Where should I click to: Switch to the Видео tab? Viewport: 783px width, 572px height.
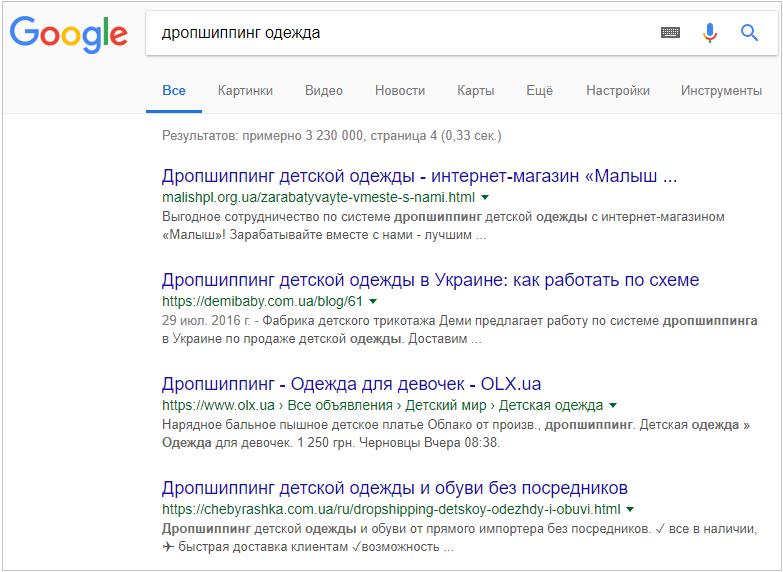[324, 90]
